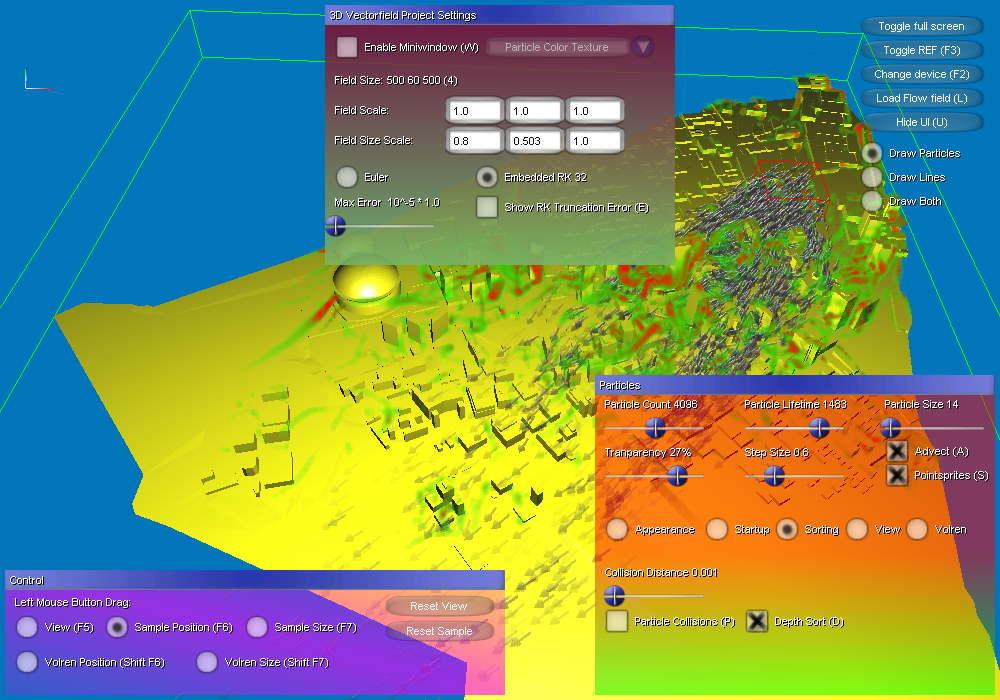1000x700 pixels.
Task: Click the Max Error slider handle
Action: coord(336,226)
